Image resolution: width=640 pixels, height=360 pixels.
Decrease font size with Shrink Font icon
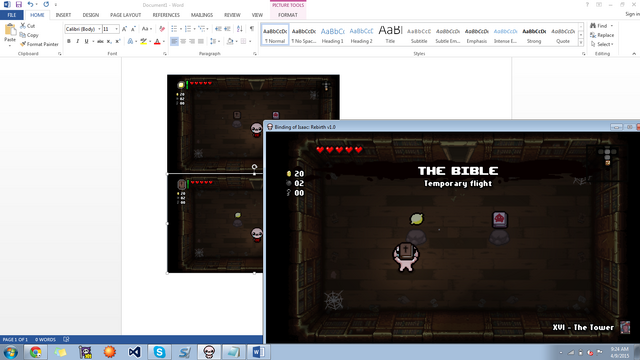tap(133, 29)
